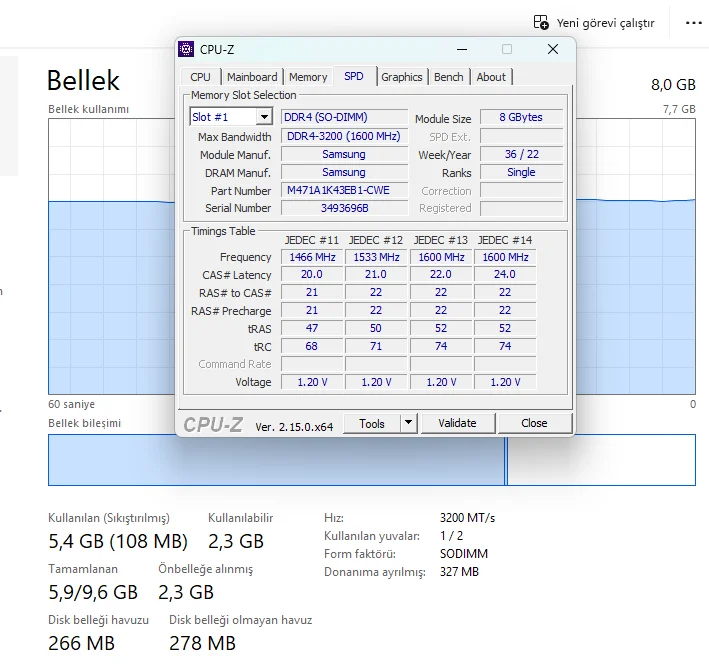Click the 8,0 GB total memory label

(673, 85)
